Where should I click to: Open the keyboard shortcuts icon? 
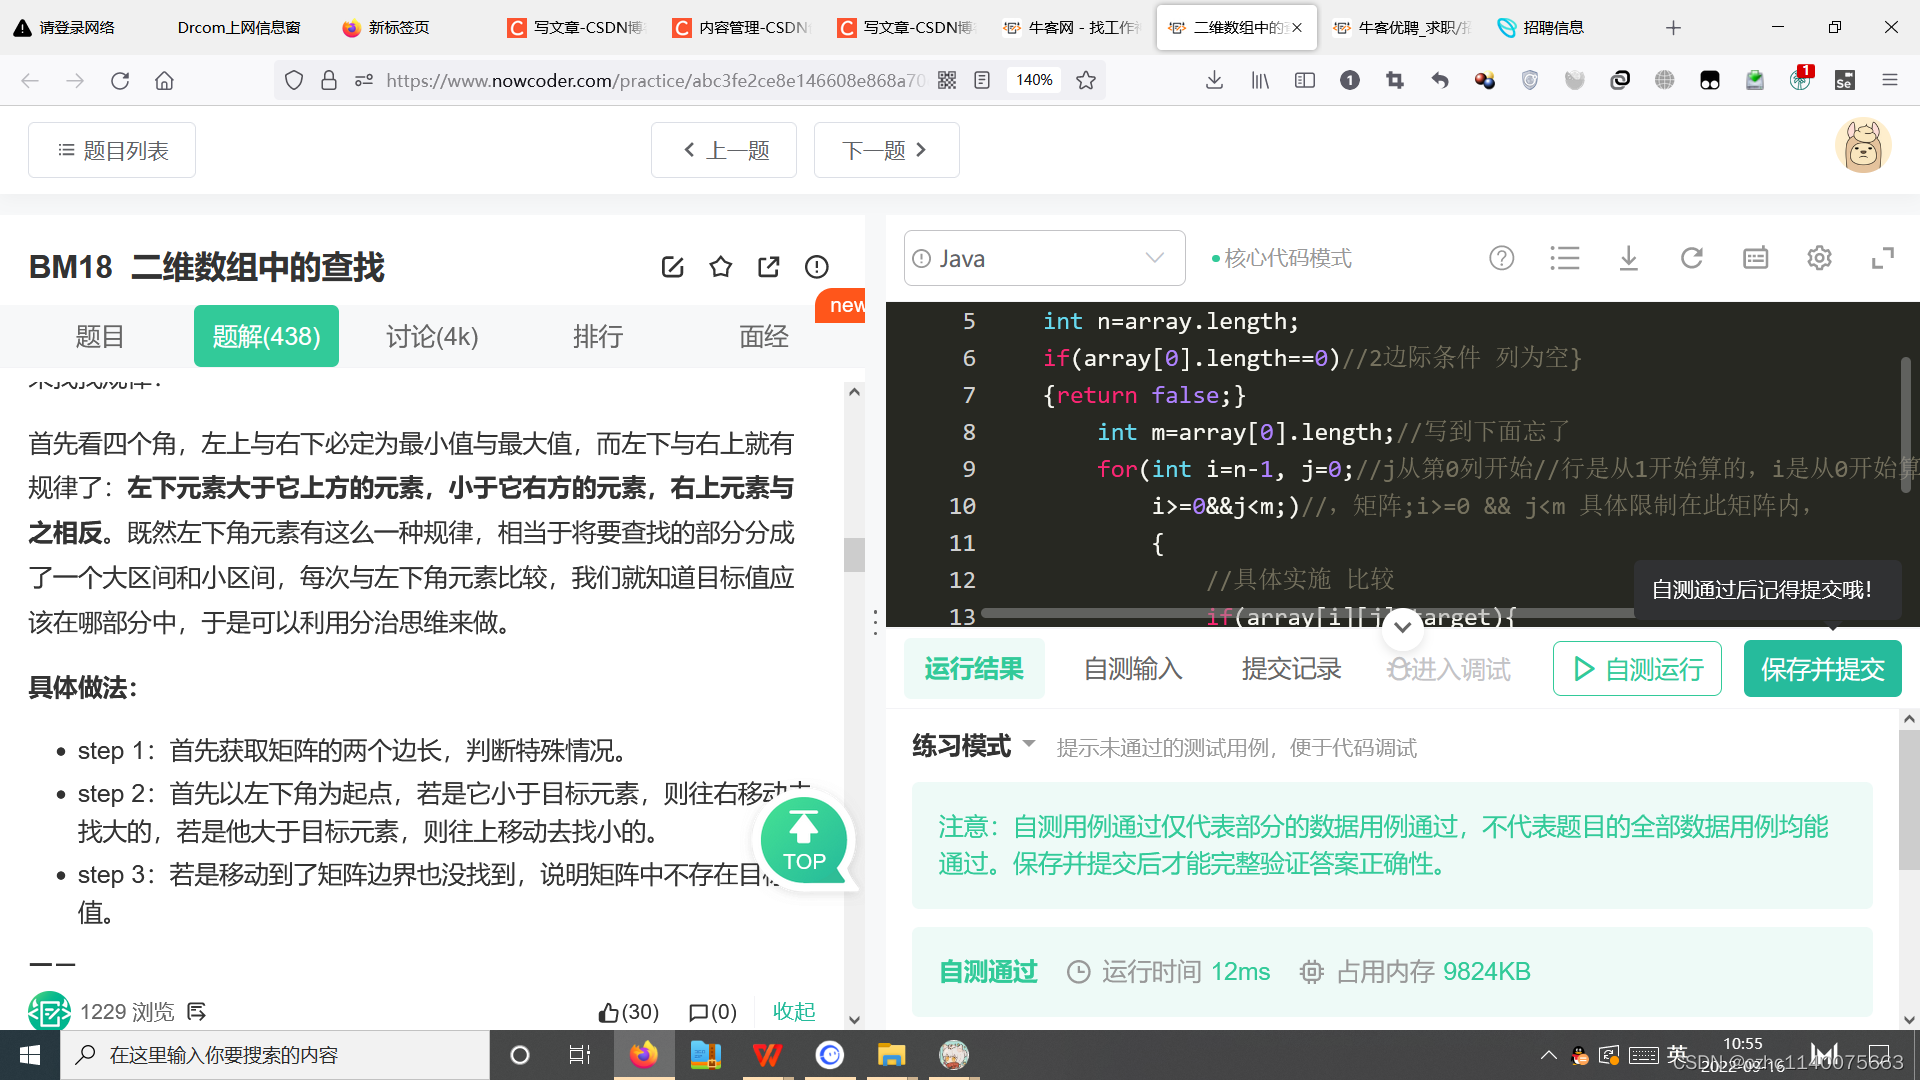1755,257
